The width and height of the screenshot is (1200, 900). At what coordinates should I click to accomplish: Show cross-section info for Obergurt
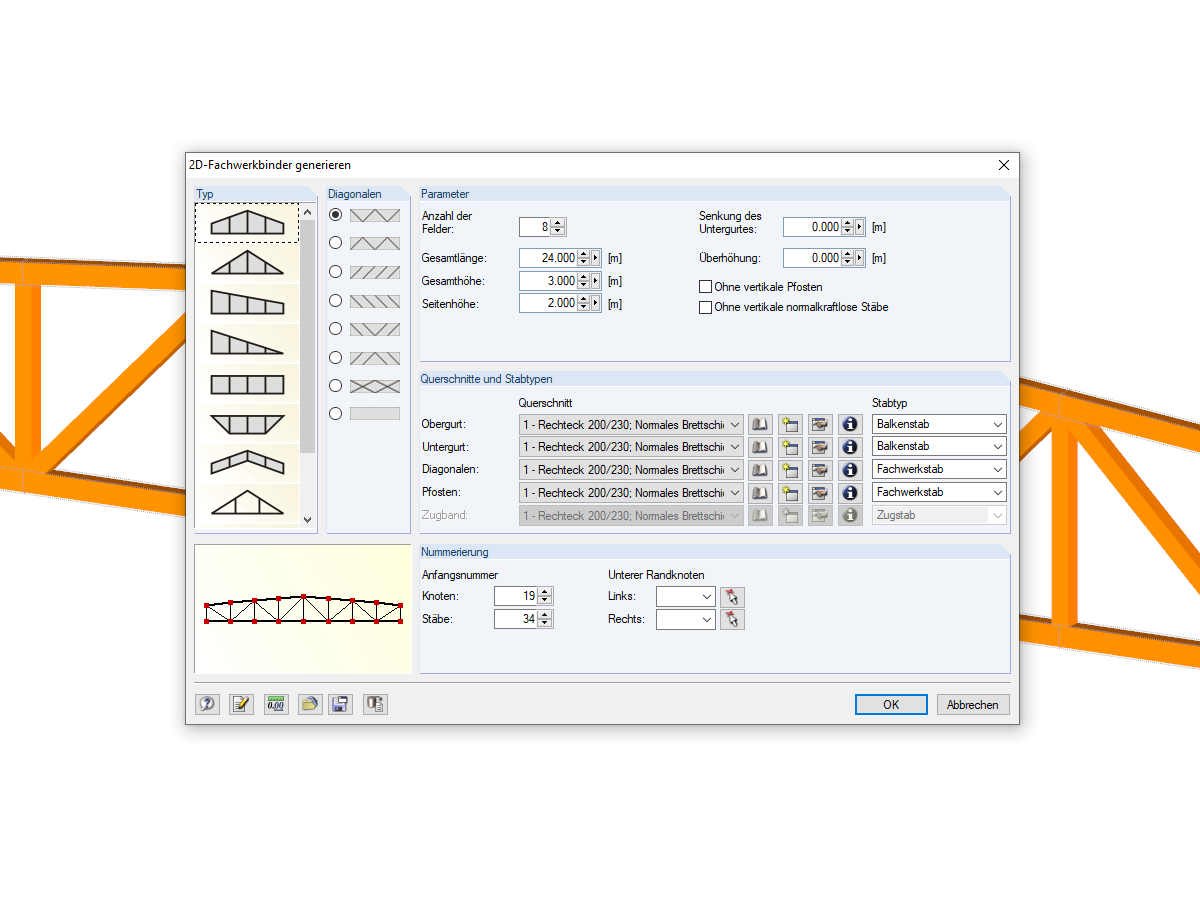point(850,424)
